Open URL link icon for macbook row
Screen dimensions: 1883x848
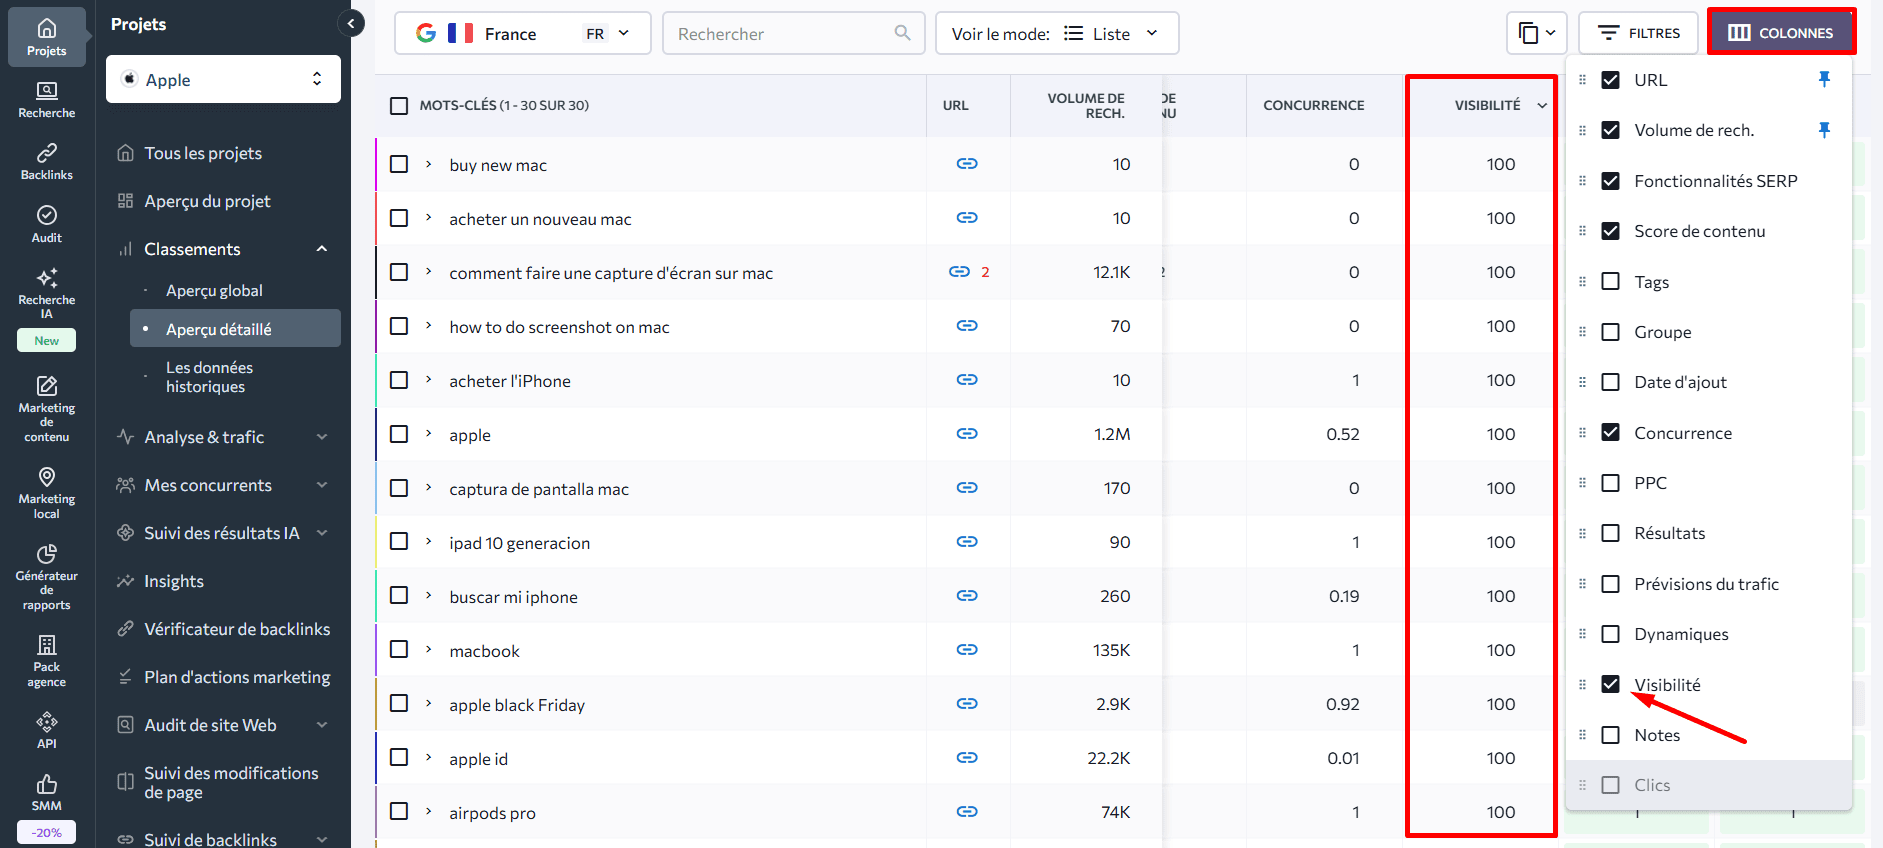(967, 650)
